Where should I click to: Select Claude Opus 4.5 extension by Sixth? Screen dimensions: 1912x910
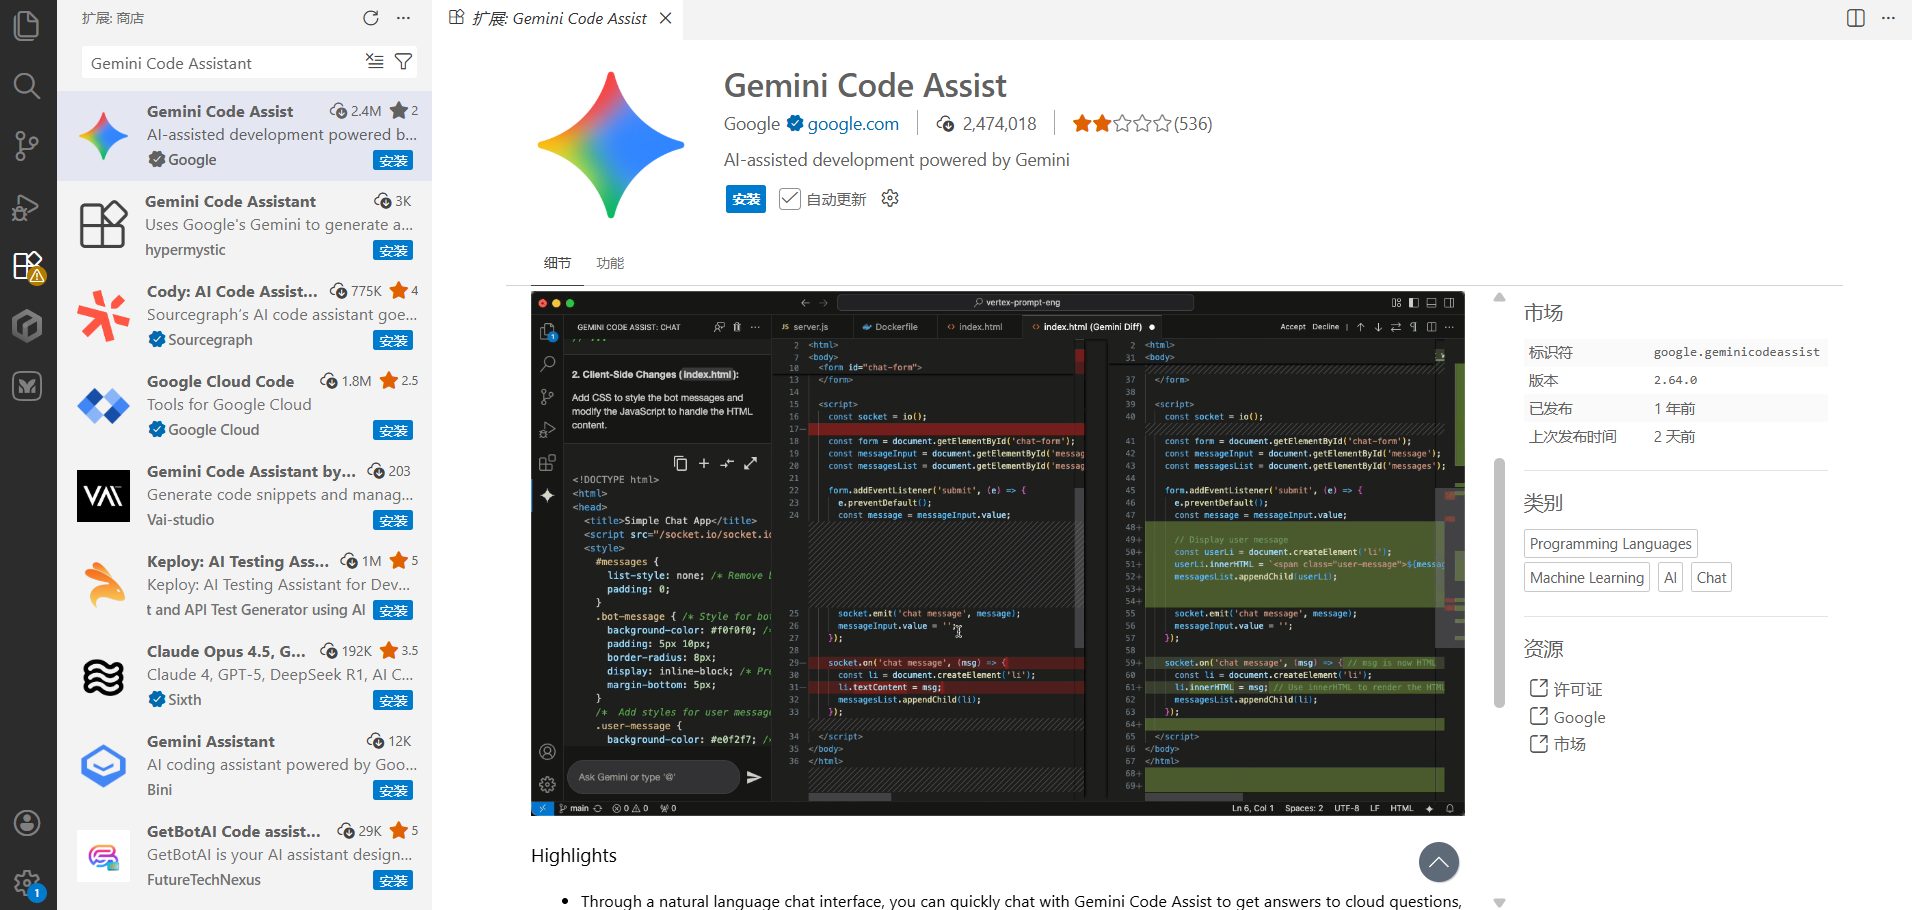coord(245,676)
